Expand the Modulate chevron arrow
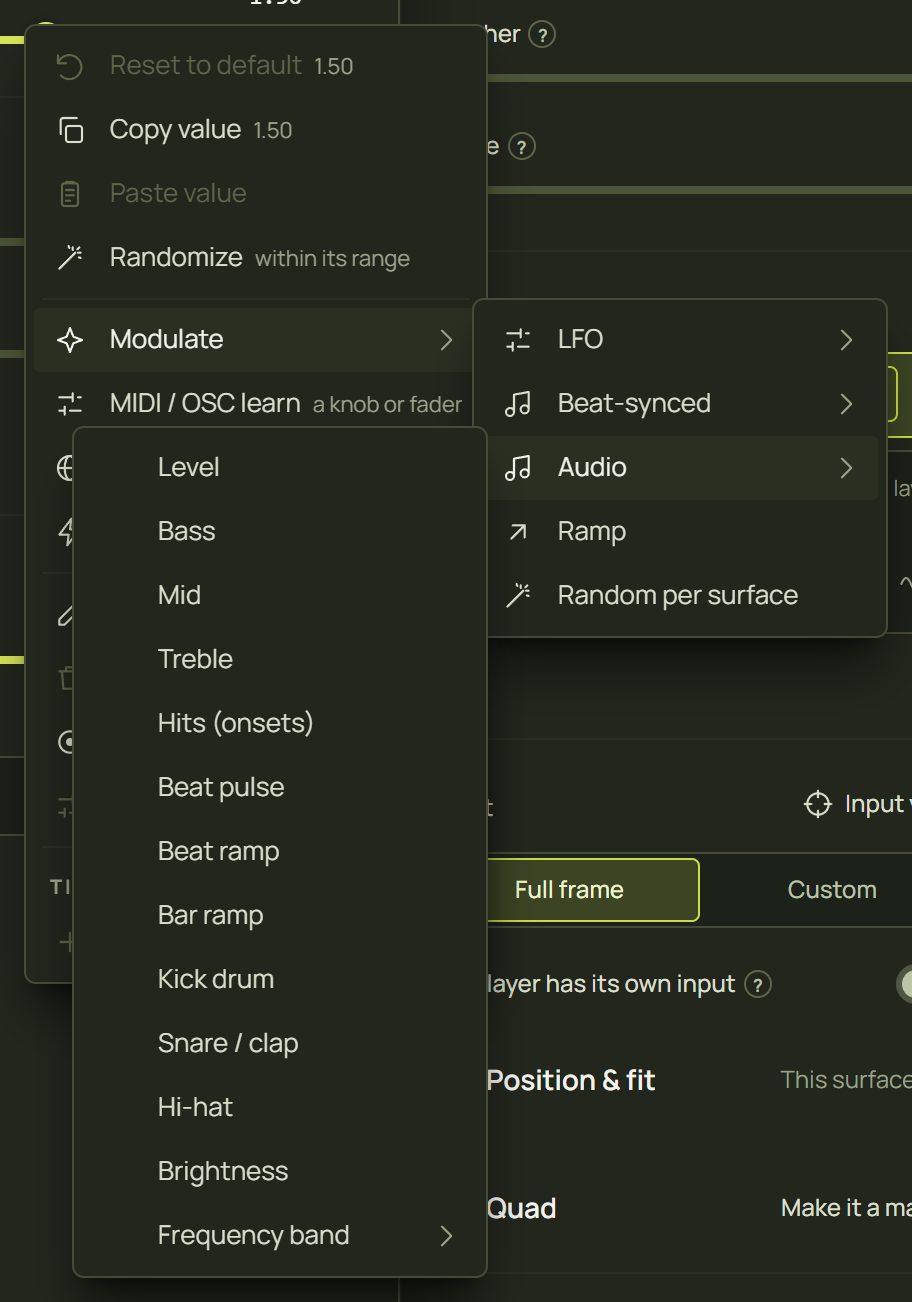 (447, 340)
